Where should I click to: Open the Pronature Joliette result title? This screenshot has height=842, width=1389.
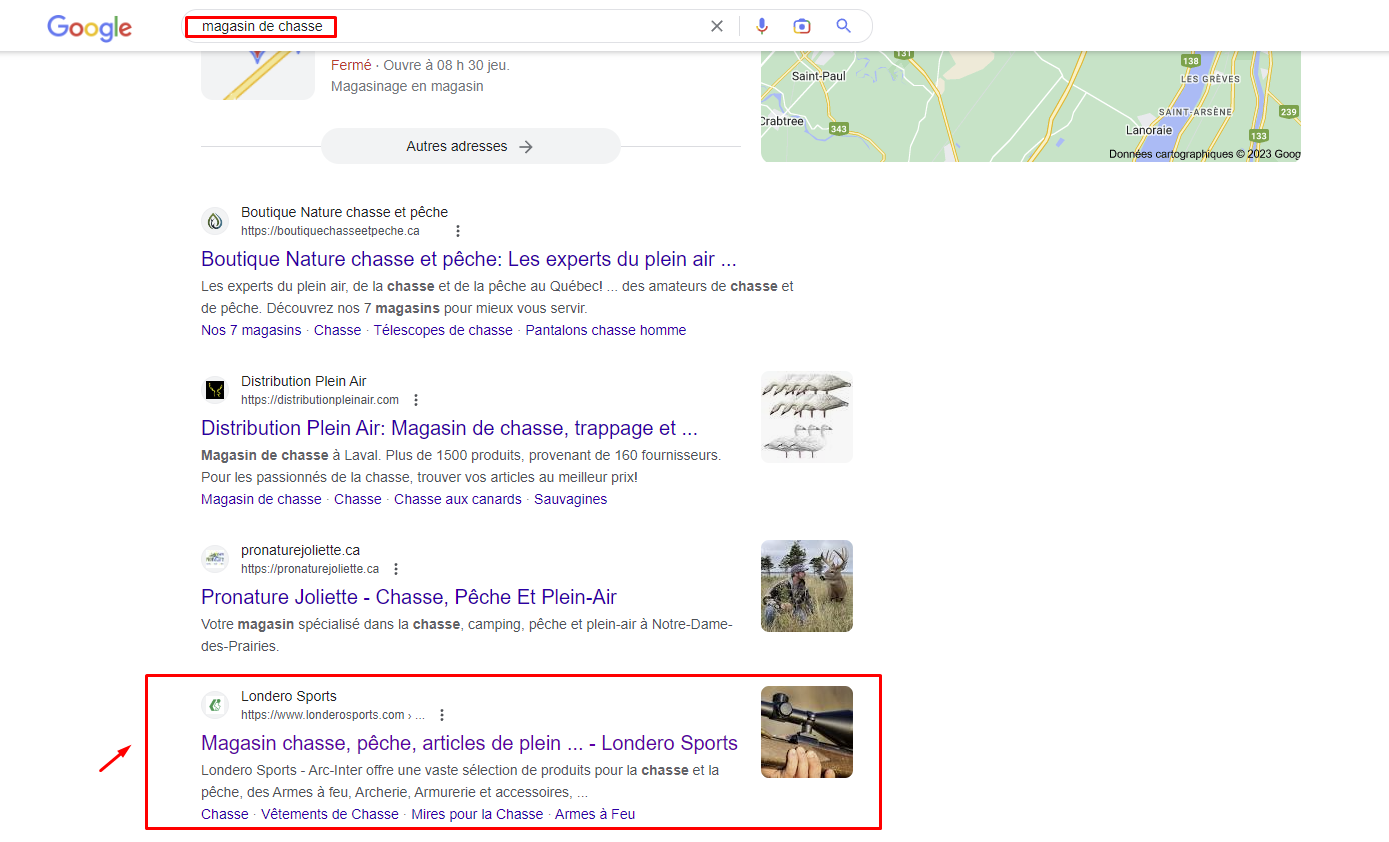click(x=408, y=597)
